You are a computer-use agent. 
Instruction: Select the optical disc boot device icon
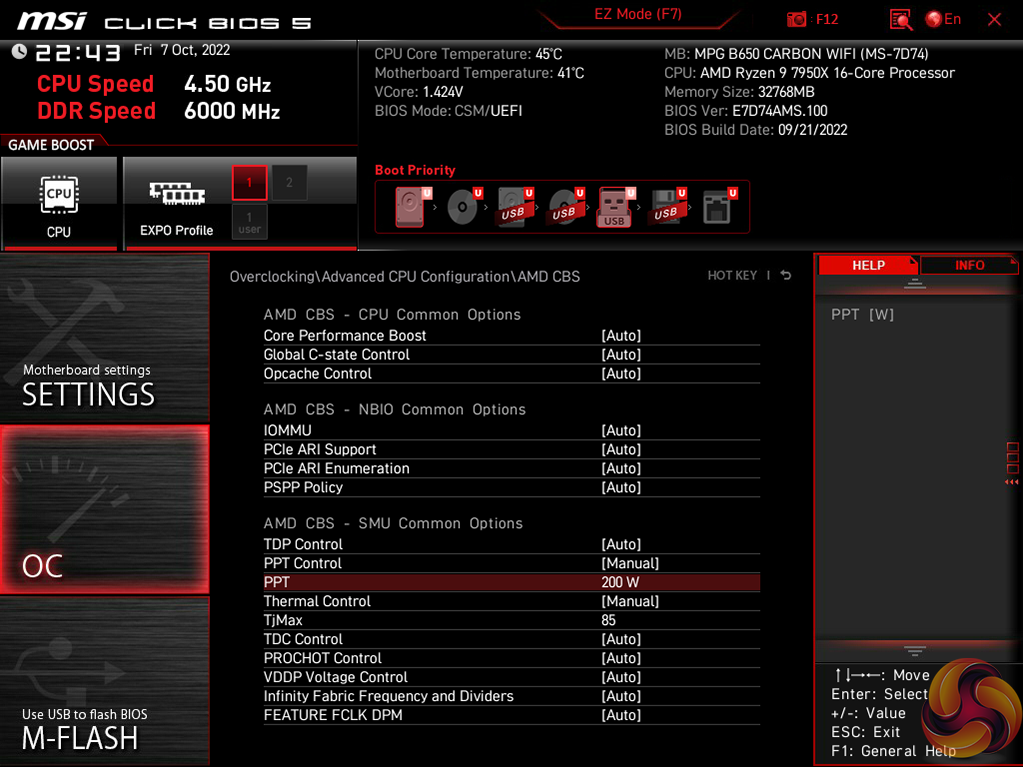(x=462, y=207)
